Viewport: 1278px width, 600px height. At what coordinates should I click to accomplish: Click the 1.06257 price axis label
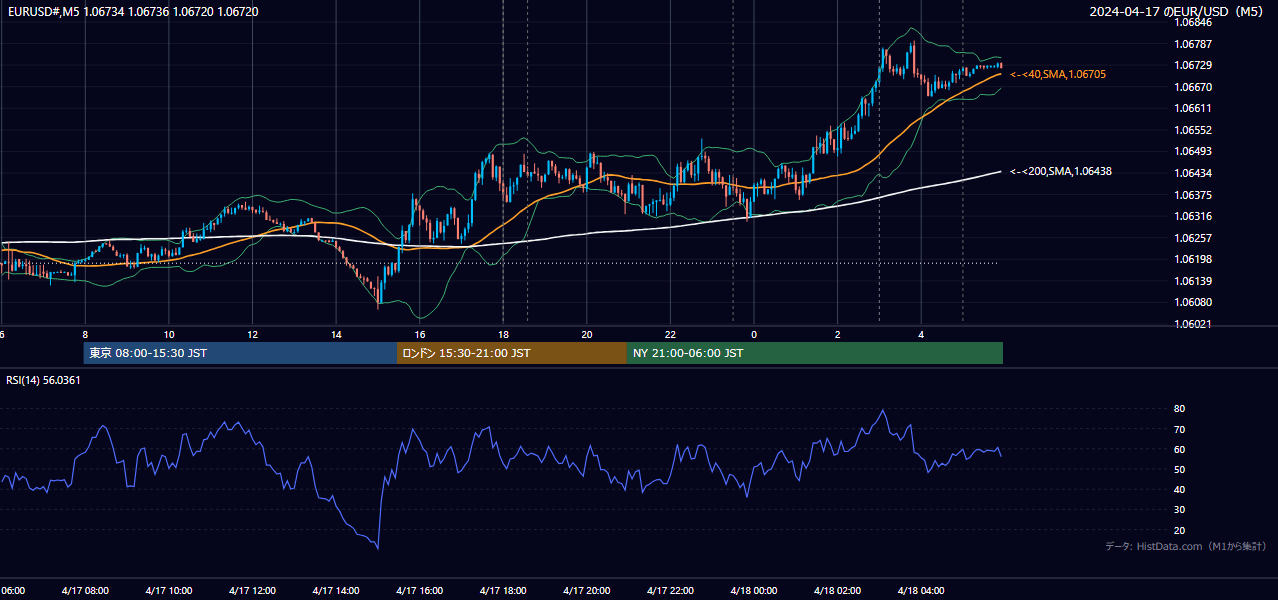click(x=1193, y=238)
